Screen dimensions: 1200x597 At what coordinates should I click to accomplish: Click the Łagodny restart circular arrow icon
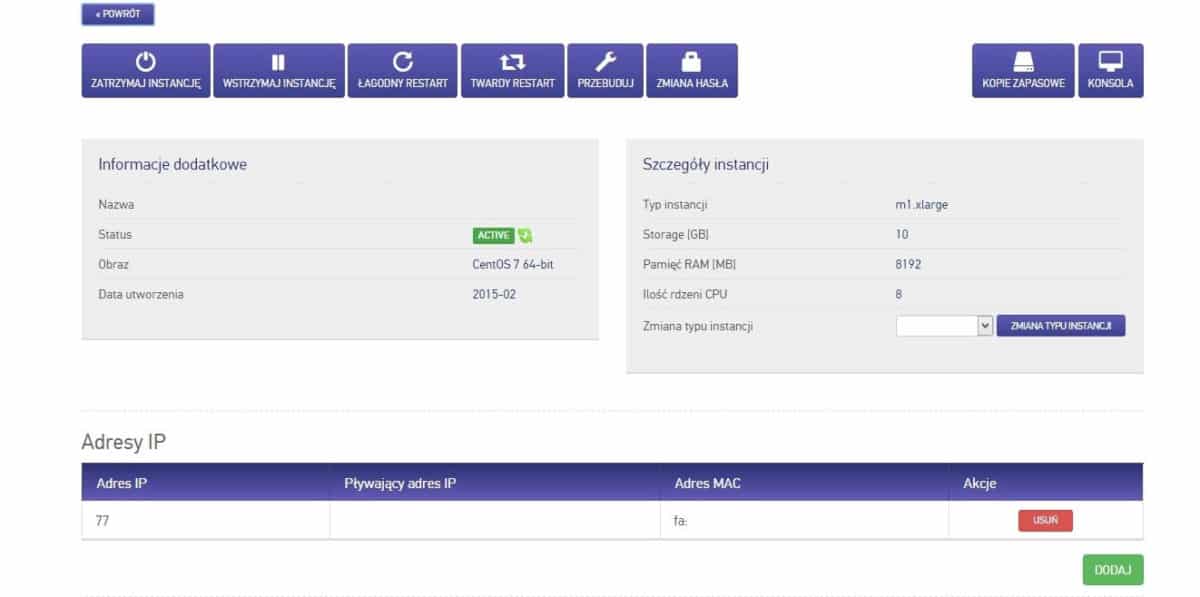(402, 62)
